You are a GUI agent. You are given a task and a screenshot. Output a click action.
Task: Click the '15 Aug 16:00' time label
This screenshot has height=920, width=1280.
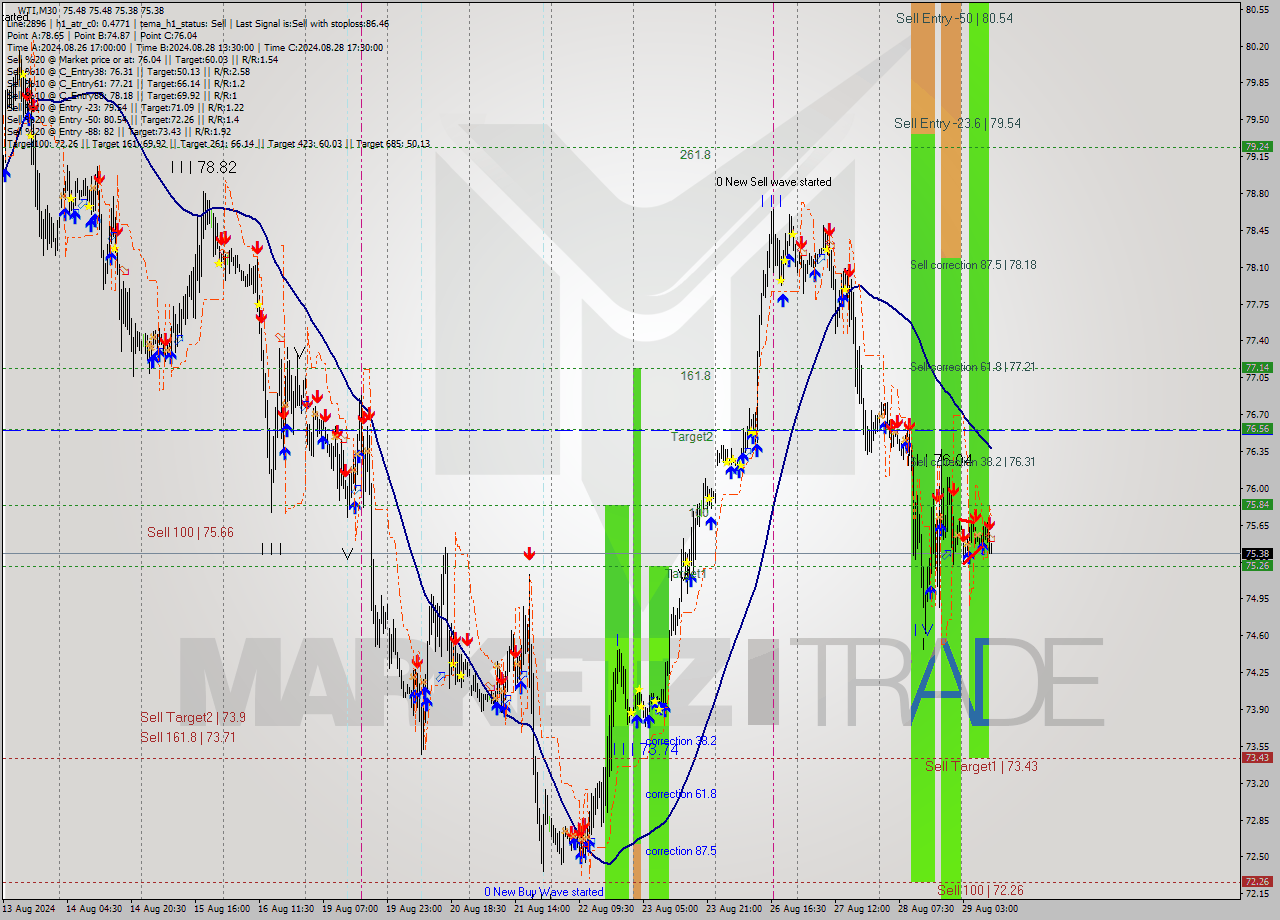[222, 909]
